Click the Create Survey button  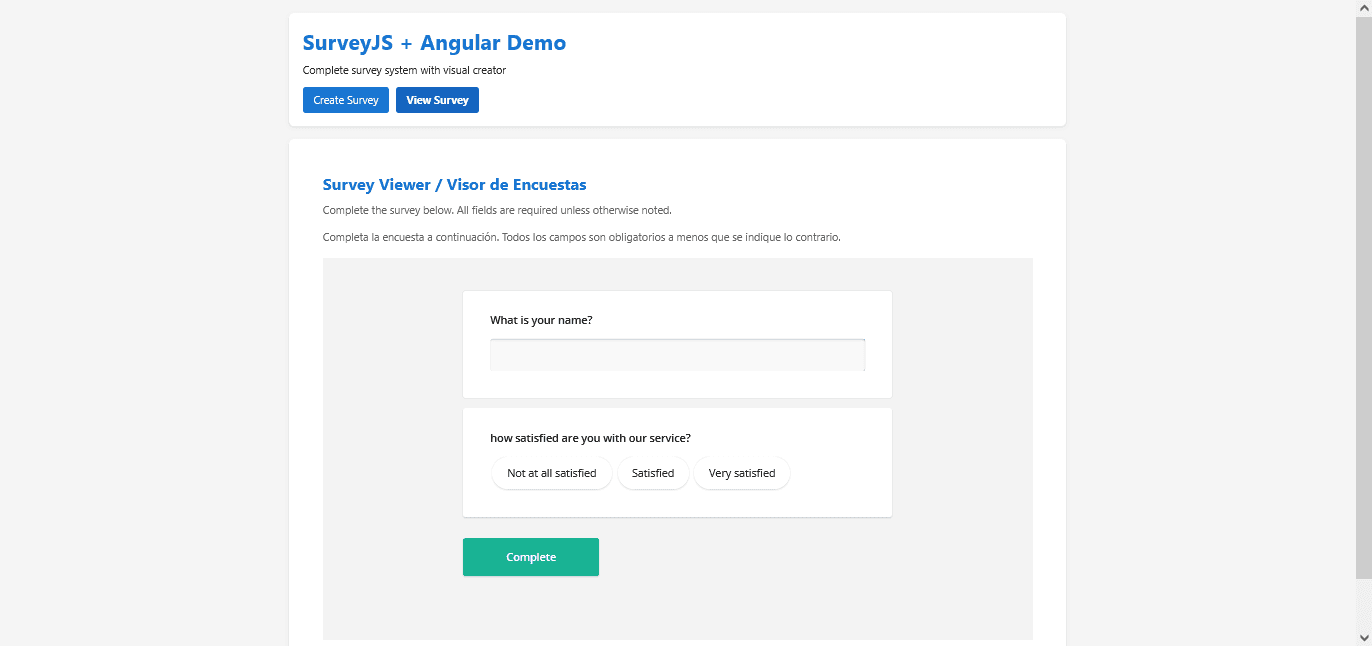click(x=346, y=100)
